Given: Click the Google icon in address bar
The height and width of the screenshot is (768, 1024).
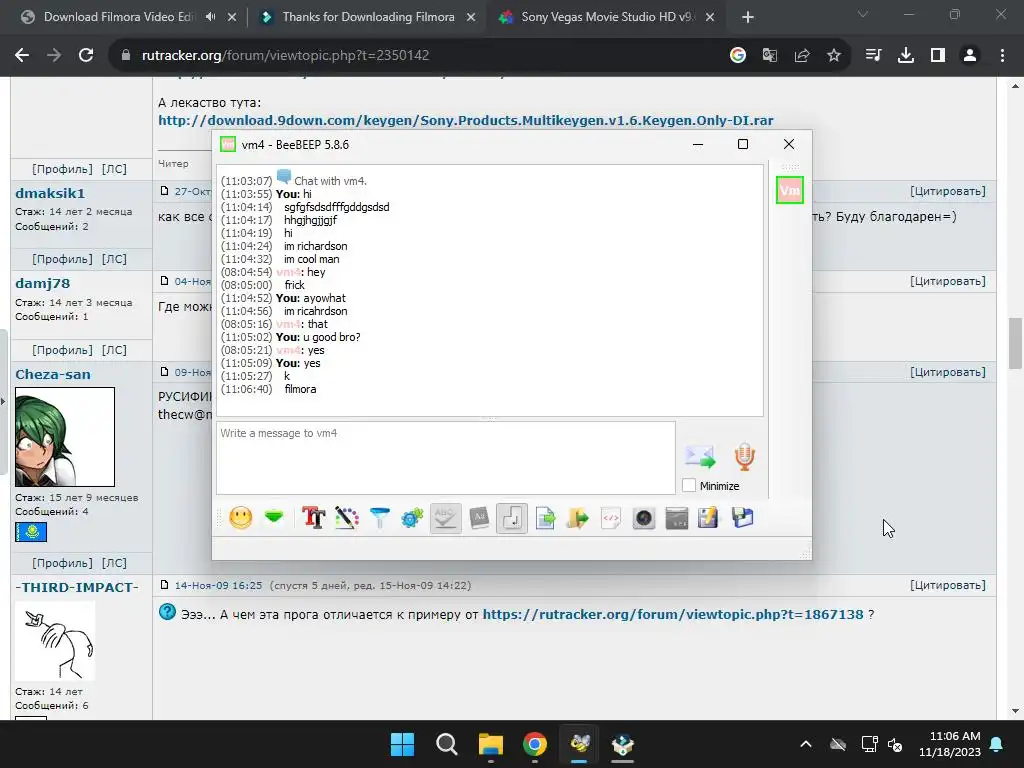Looking at the screenshot, I should [738, 56].
